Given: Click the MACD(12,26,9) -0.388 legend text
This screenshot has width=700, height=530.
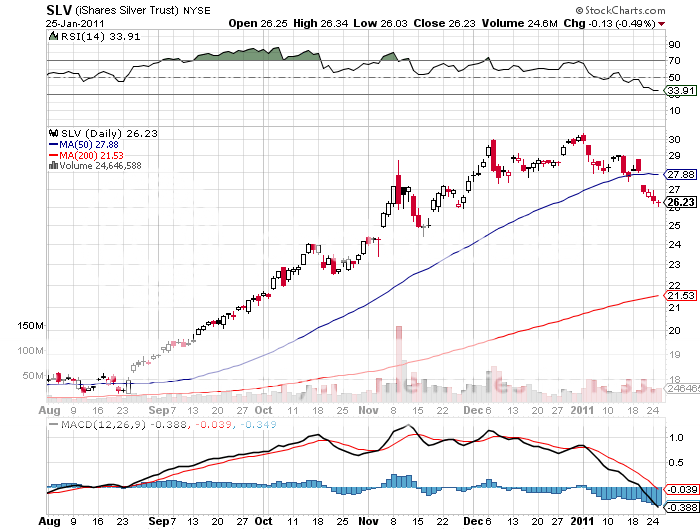Looking at the screenshot, I should [124, 425].
